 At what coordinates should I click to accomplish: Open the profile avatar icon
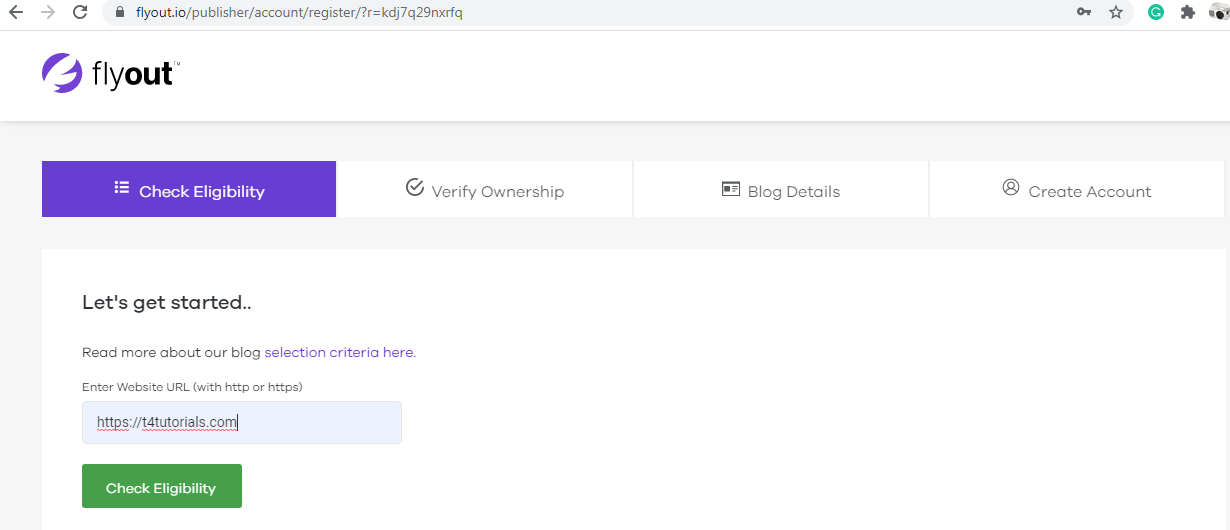1219,13
